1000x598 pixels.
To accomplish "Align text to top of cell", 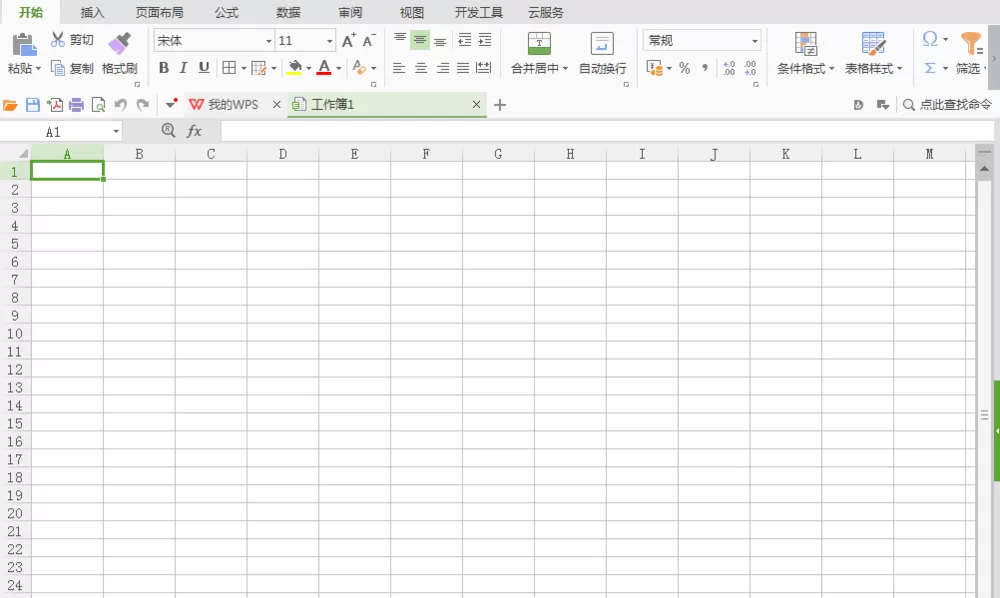I will coord(400,40).
